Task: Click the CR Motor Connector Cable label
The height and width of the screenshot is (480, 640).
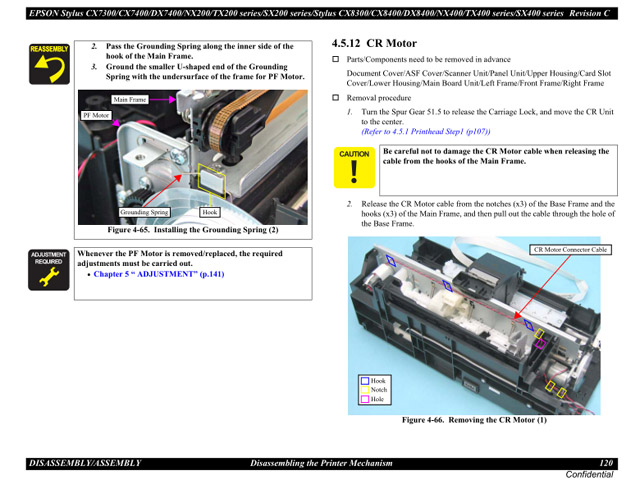Action: [570, 249]
